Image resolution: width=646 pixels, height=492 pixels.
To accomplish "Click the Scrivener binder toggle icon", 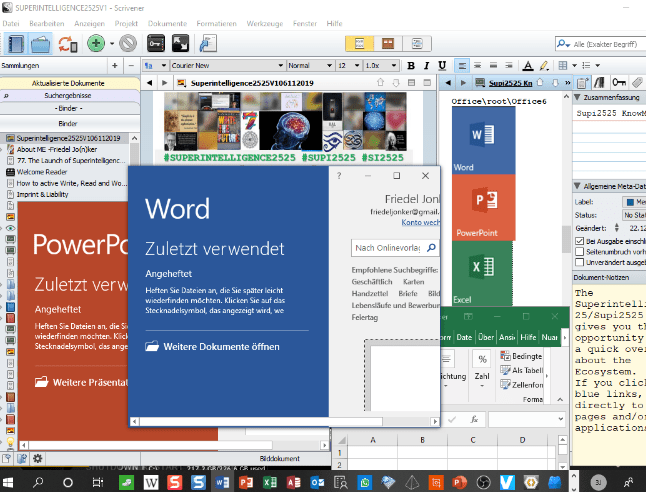I will [x=14, y=43].
